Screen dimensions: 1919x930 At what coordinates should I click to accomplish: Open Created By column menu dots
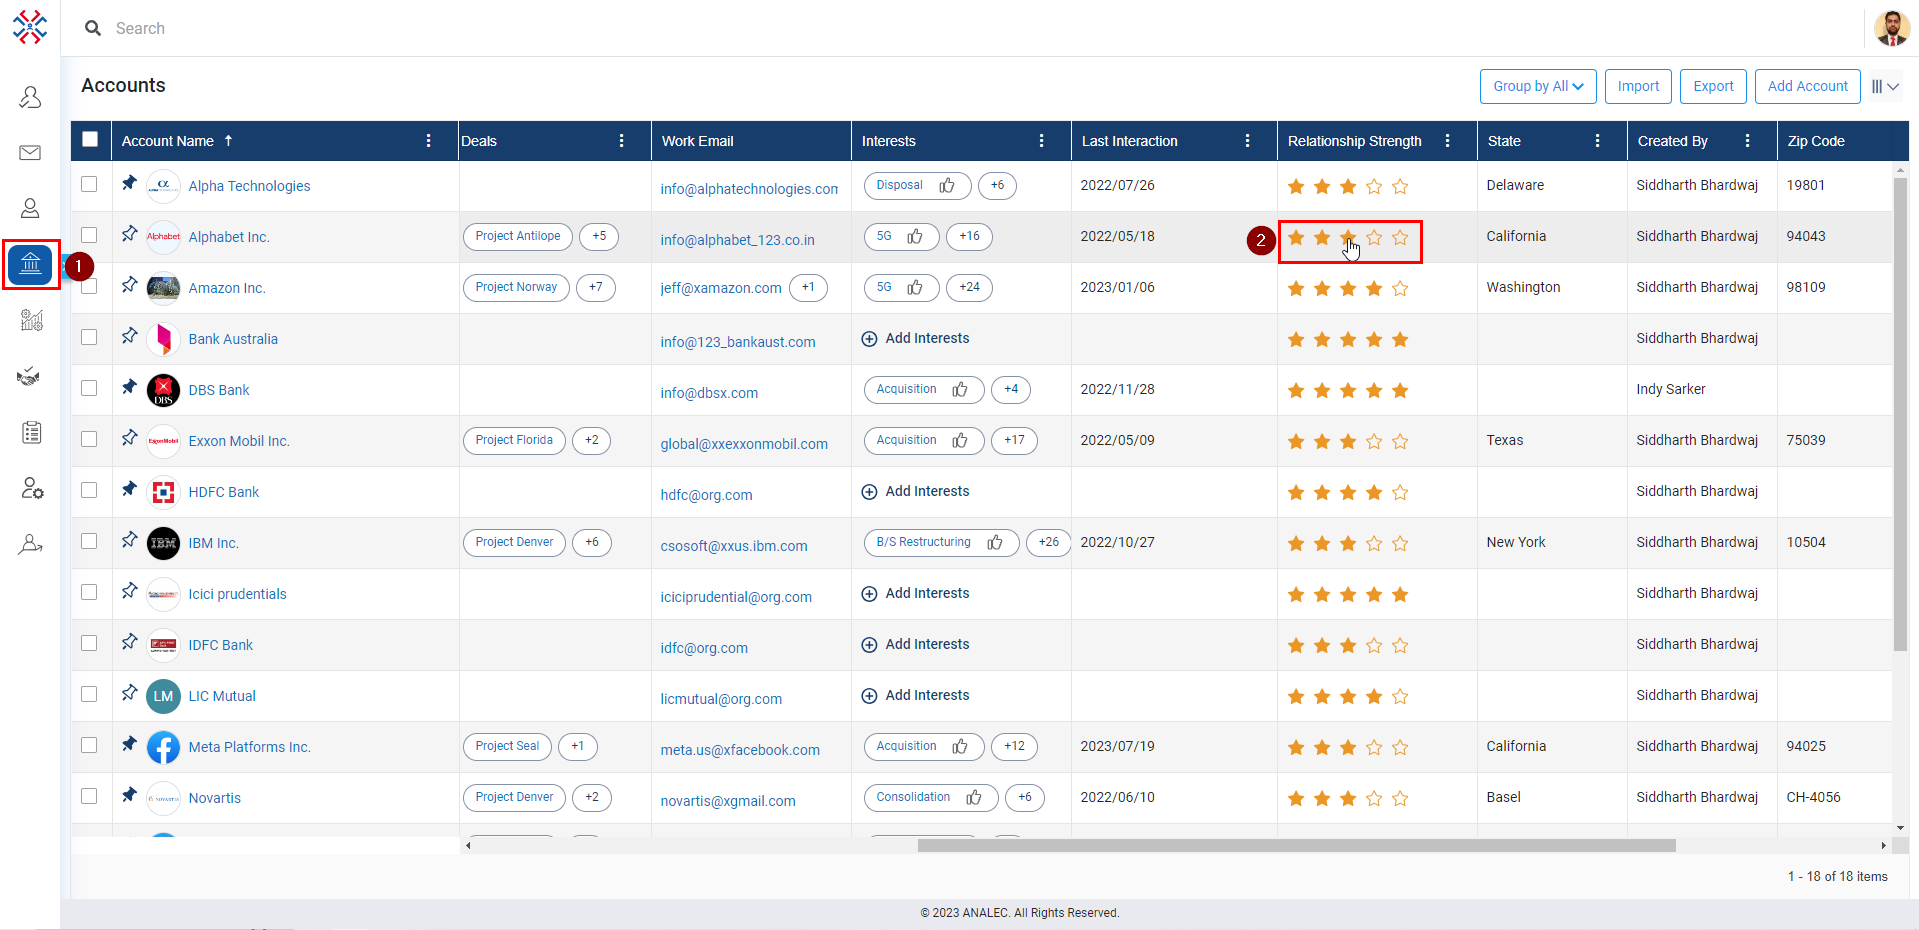tap(1747, 141)
